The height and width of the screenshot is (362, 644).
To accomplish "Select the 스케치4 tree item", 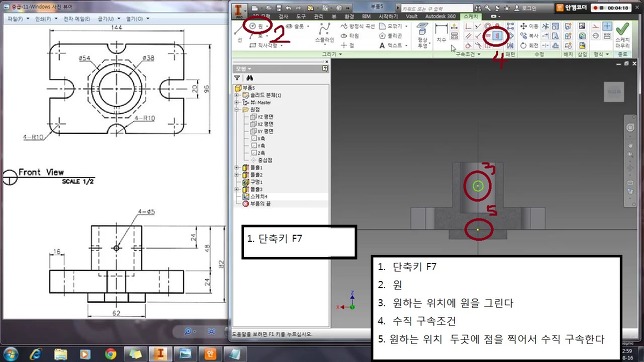I will coord(255,196).
